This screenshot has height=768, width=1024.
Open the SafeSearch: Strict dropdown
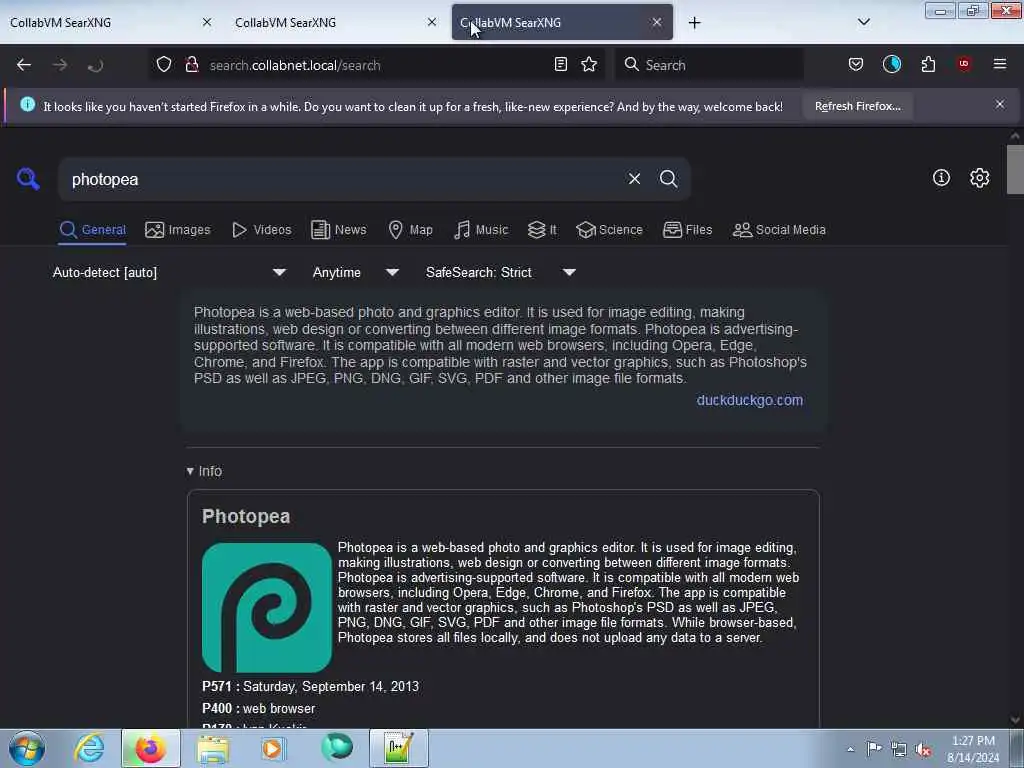[500, 272]
